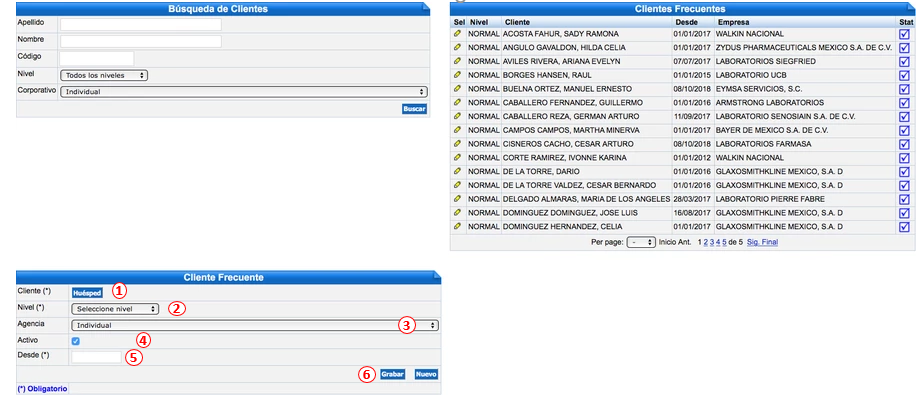Open BORGES HANSEN, RAUL via pencil icon

coord(457,75)
